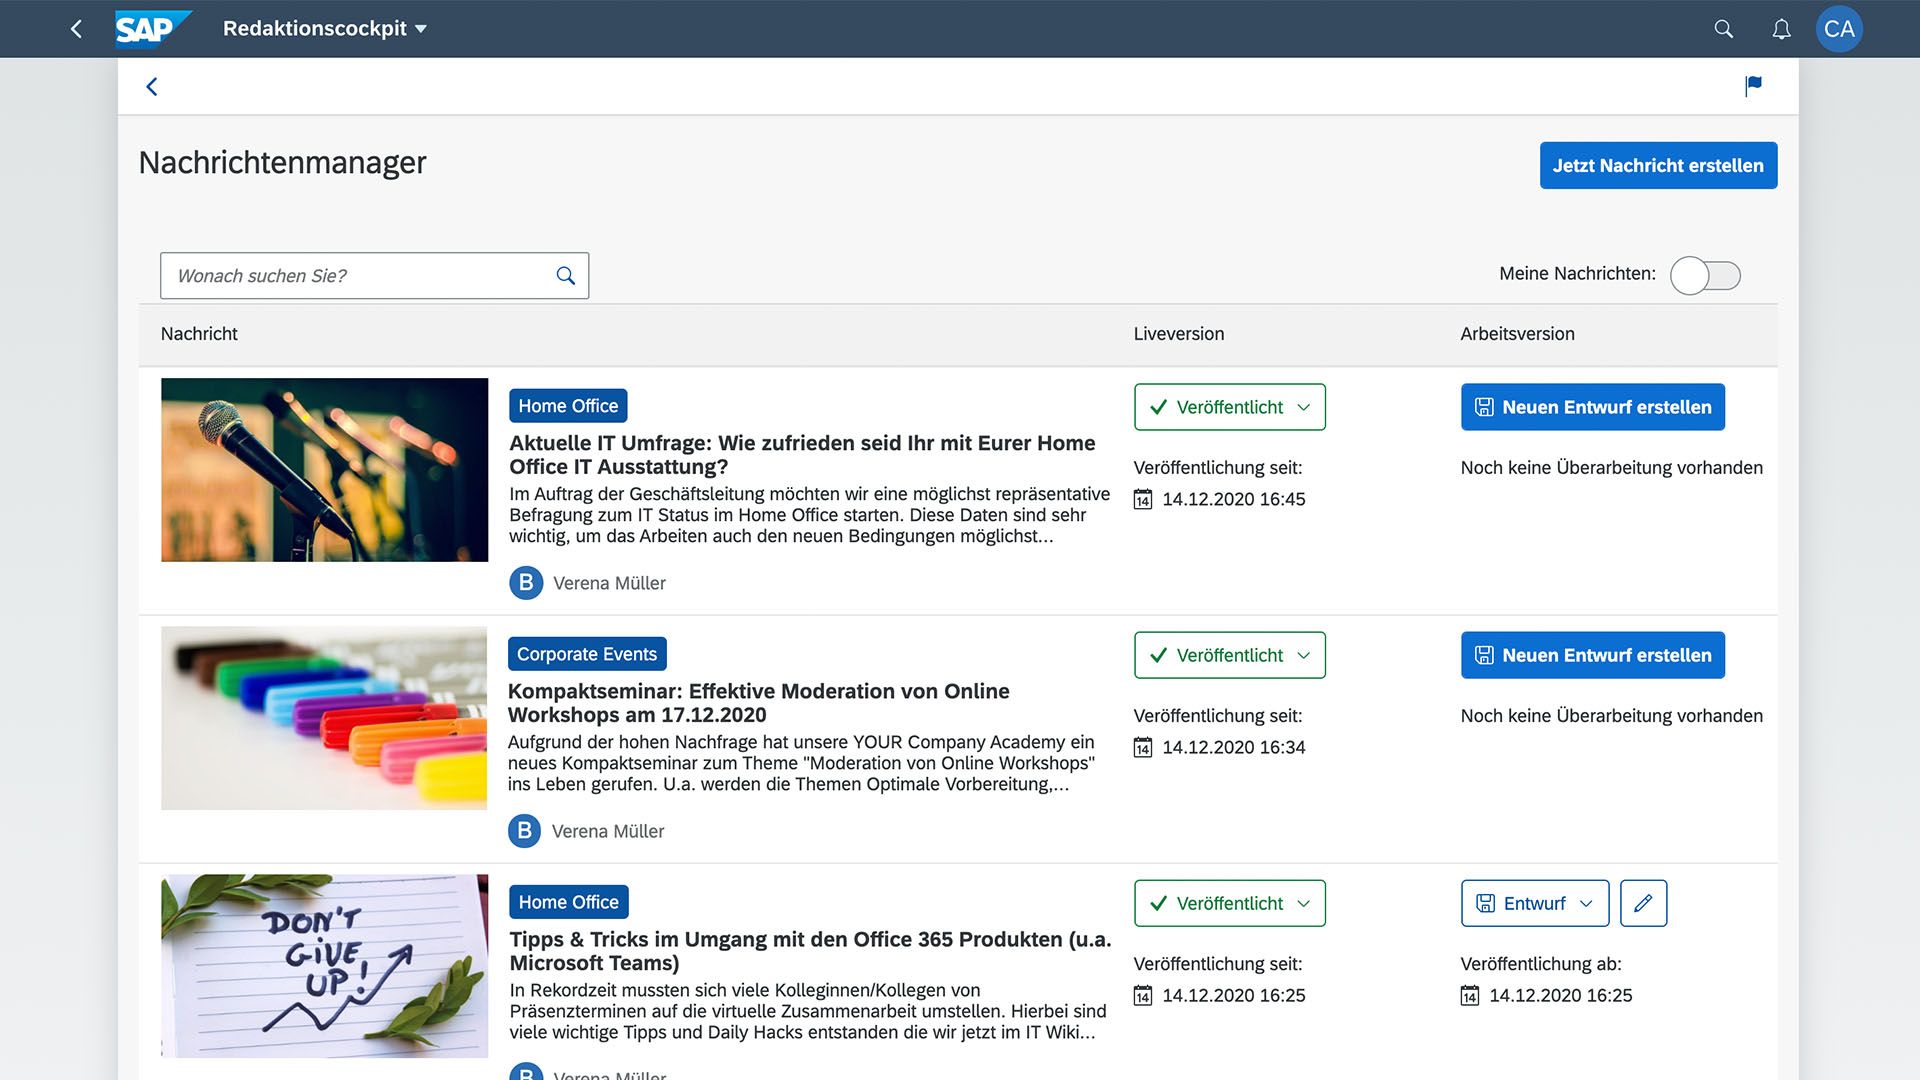1920x1080 pixels.
Task: Go back with the blue page arrow
Action: click(152, 87)
